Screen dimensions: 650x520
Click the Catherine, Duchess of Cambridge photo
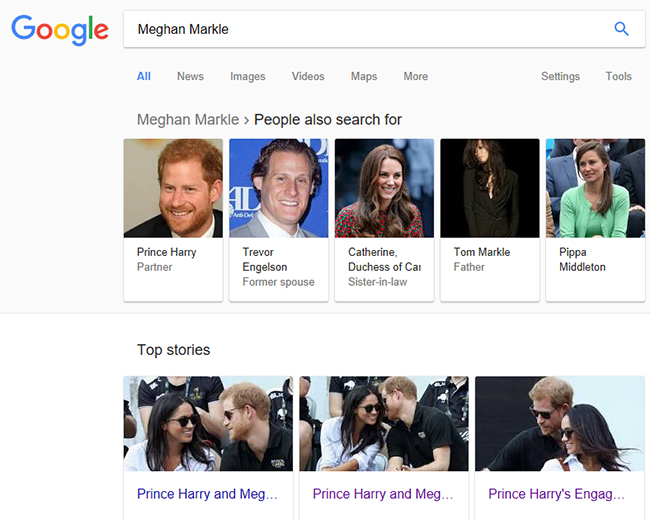[x=385, y=188]
